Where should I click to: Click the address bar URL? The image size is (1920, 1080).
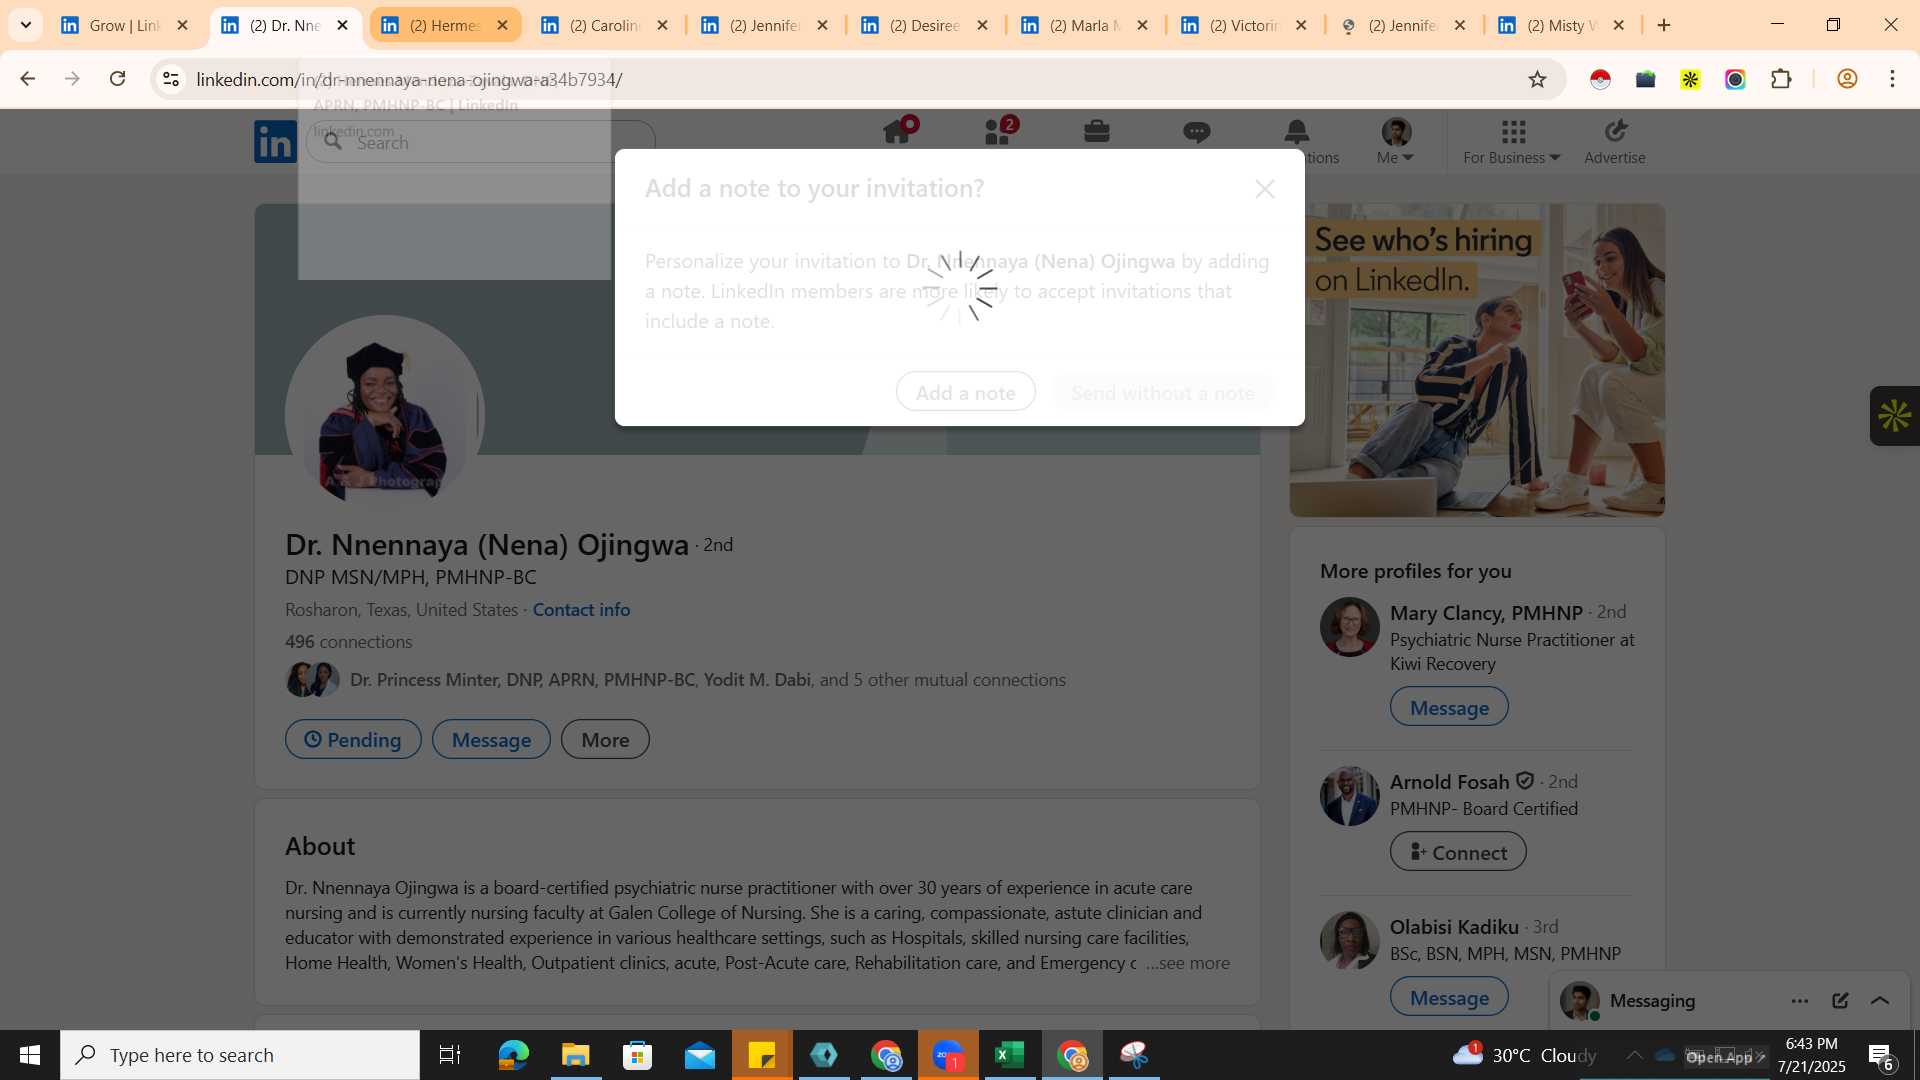pos(409,79)
